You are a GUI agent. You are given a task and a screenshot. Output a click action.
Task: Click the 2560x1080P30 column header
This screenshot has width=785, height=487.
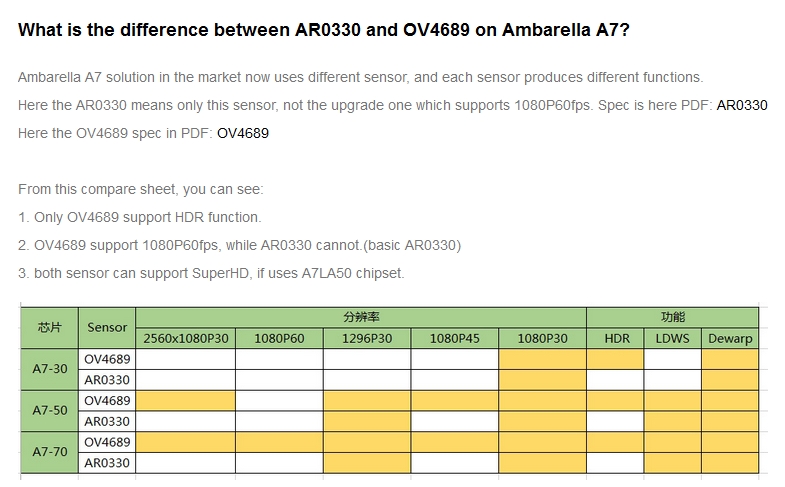185,338
